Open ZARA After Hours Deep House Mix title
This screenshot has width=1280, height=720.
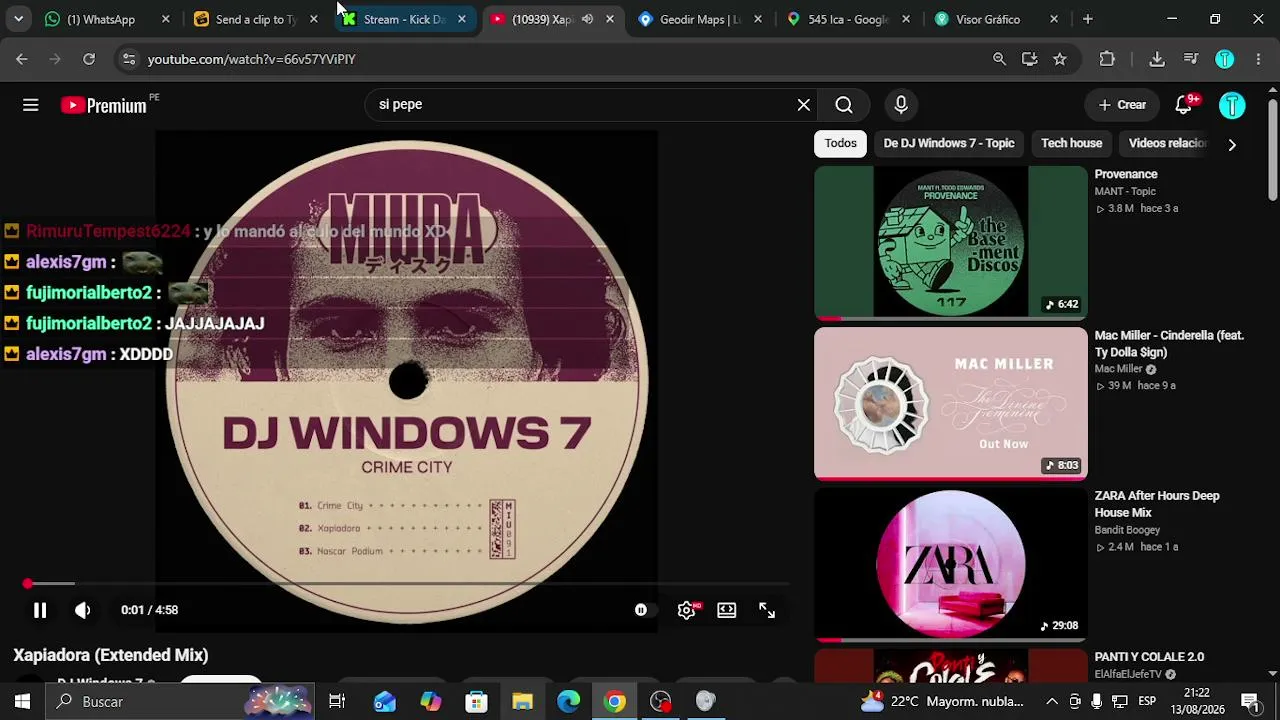click(1157, 504)
